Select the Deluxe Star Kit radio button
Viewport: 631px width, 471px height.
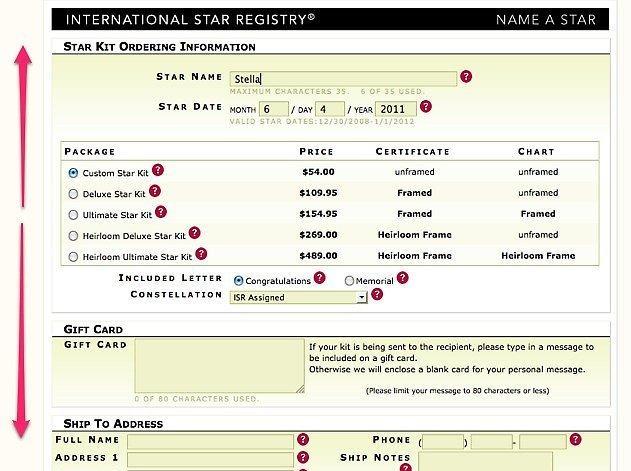73,194
